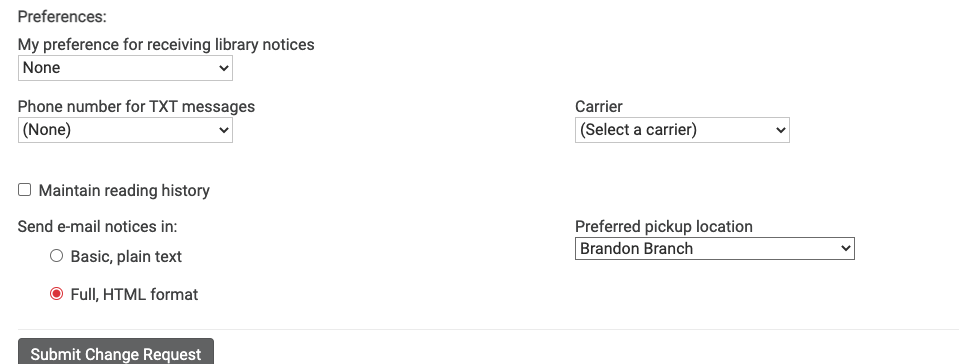Image resolution: width=959 pixels, height=364 pixels.
Task: Click the Submit Change Request button
Action: 116,352
